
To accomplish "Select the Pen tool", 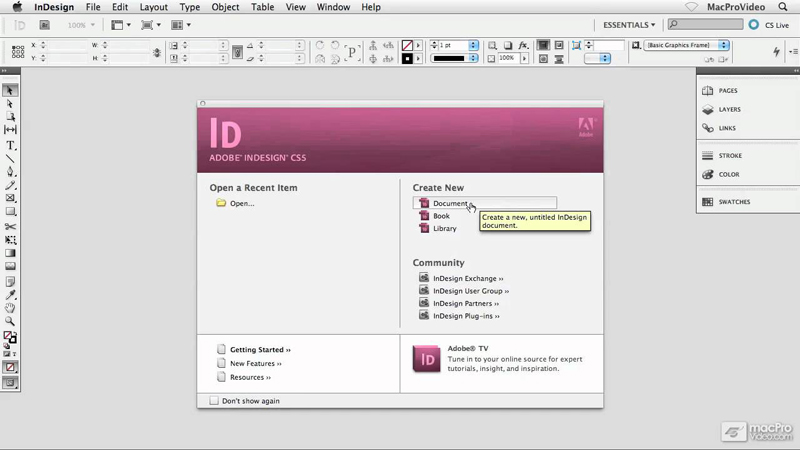I will pos(10,172).
